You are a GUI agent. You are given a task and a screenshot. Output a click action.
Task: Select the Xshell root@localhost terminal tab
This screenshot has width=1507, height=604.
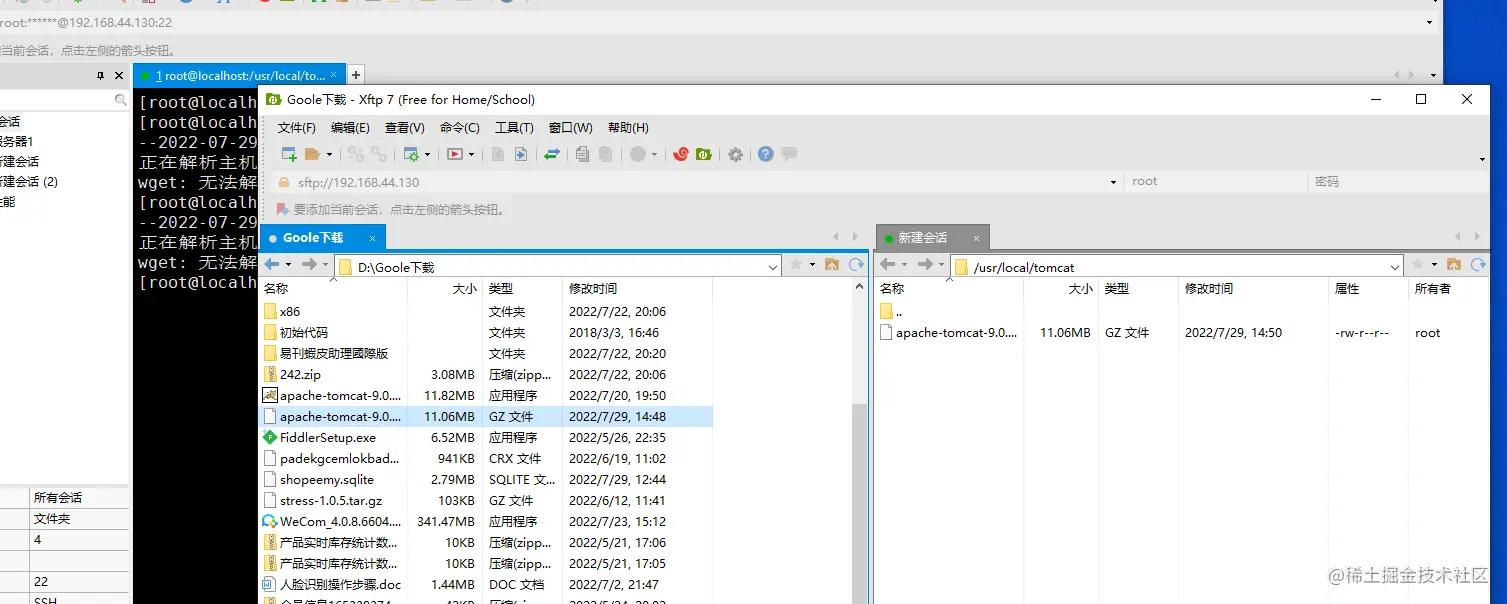click(x=240, y=76)
